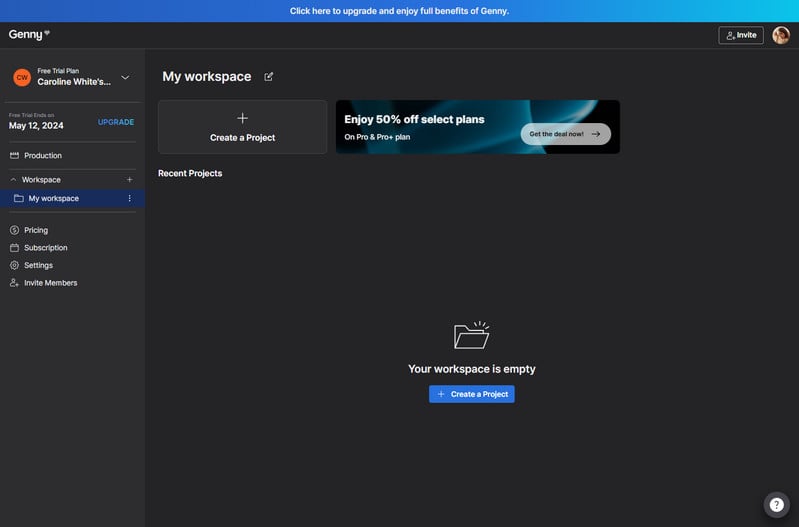799x527 pixels.
Task: Click blue Create a Project button
Action: pyautogui.click(x=471, y=394)
